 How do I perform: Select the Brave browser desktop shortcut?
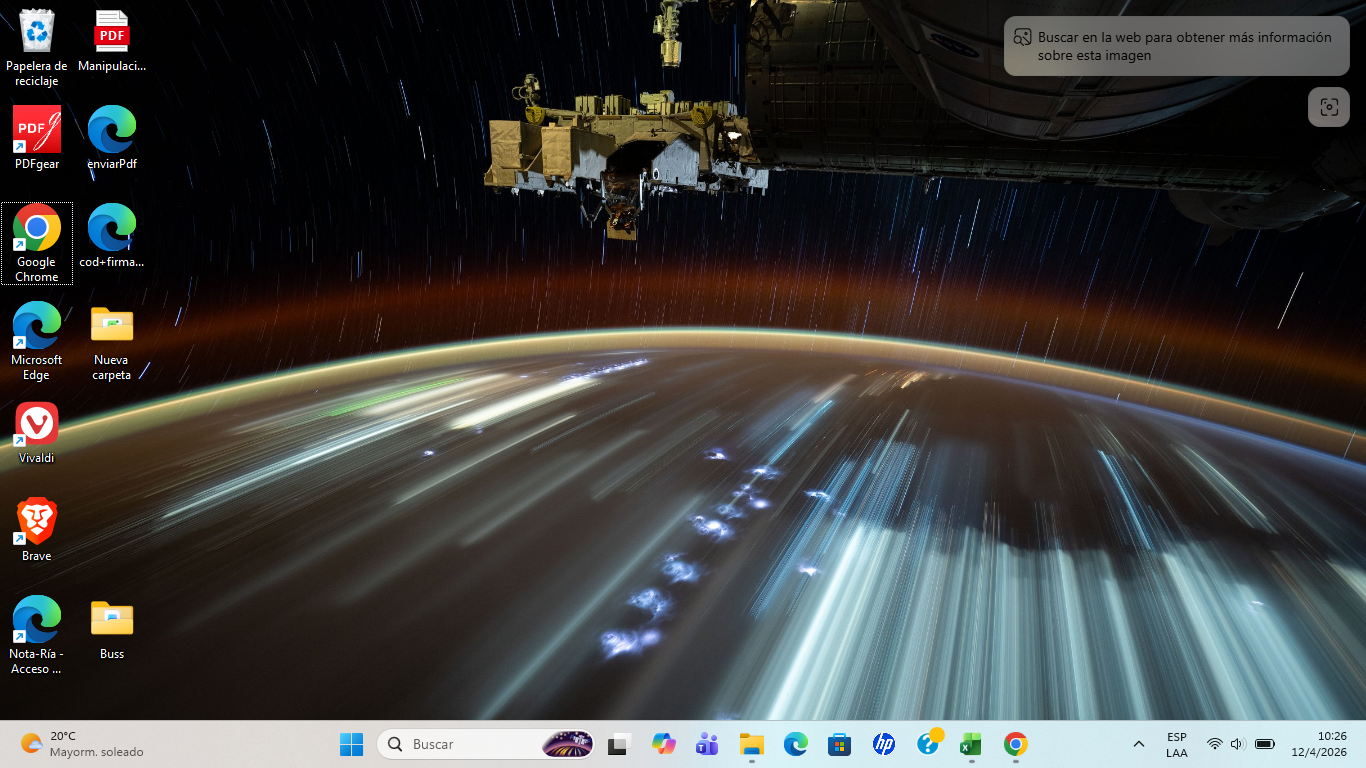(x=37, y=530)
